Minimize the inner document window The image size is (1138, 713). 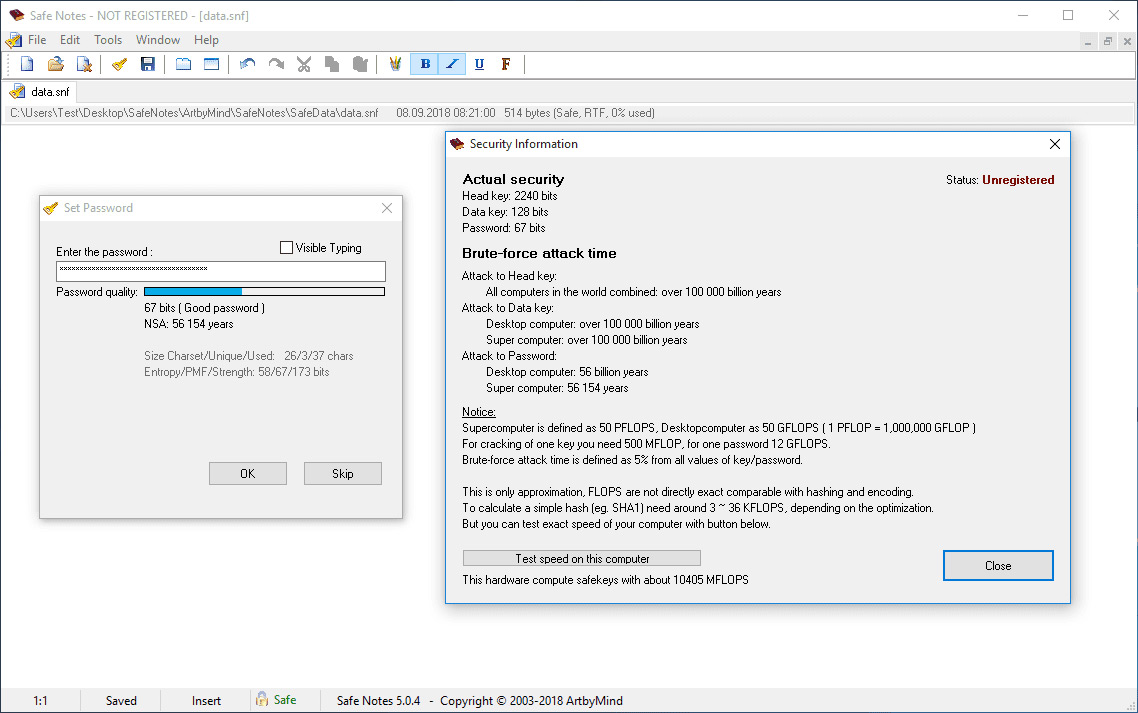coord(1088,41)
